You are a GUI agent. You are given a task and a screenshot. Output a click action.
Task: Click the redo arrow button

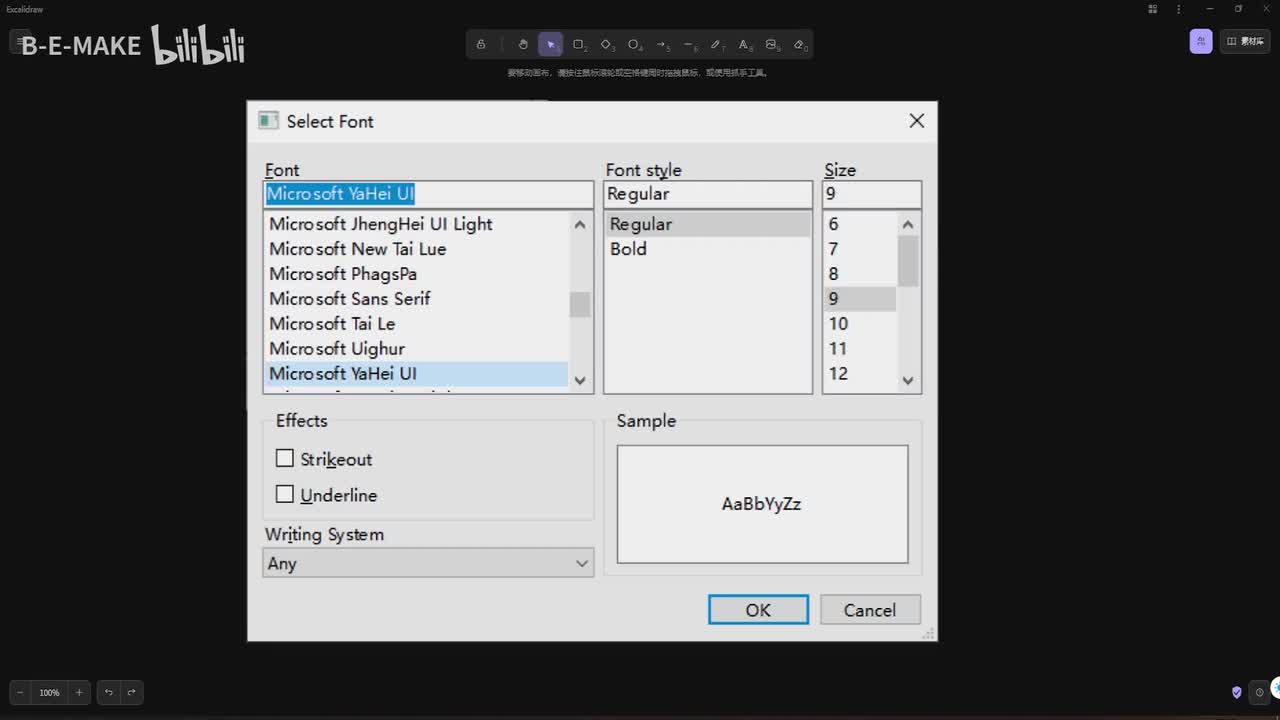[x=131, y=692]
